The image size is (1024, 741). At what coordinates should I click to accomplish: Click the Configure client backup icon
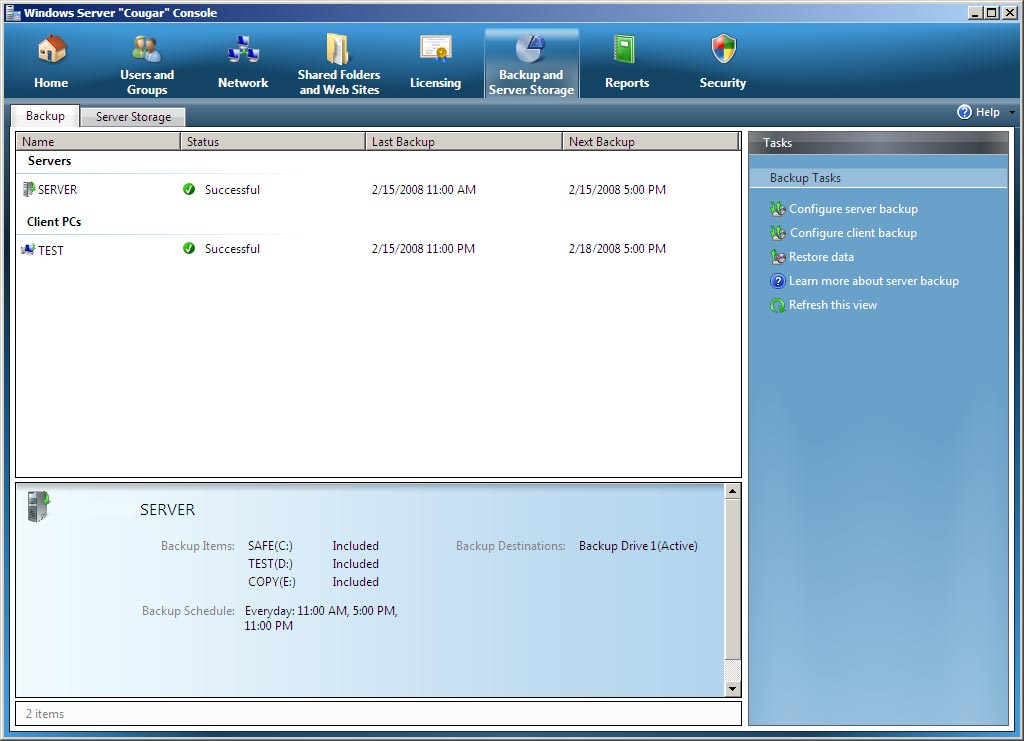pyautogui.click(x=778, y=233)
